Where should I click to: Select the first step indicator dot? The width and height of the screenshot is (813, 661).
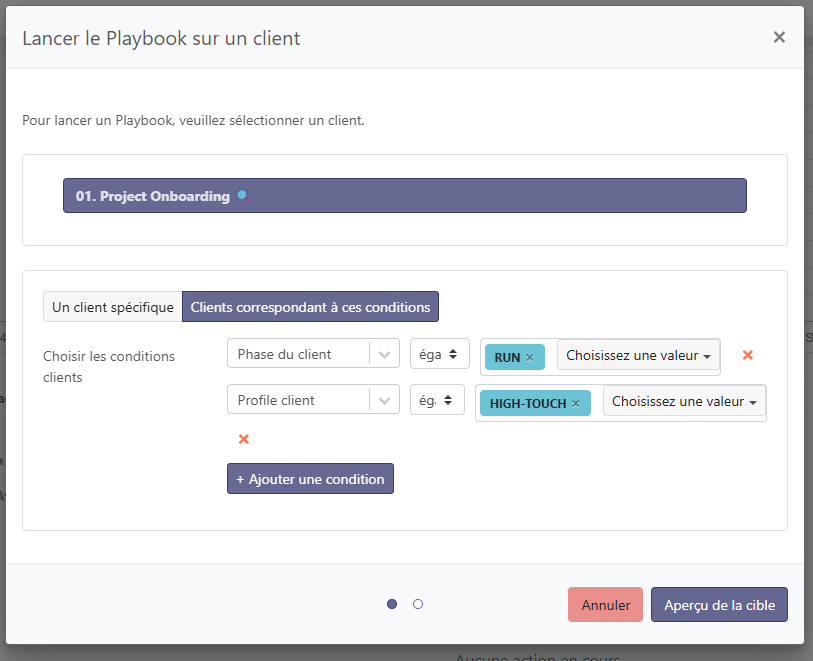pos(392,604)
